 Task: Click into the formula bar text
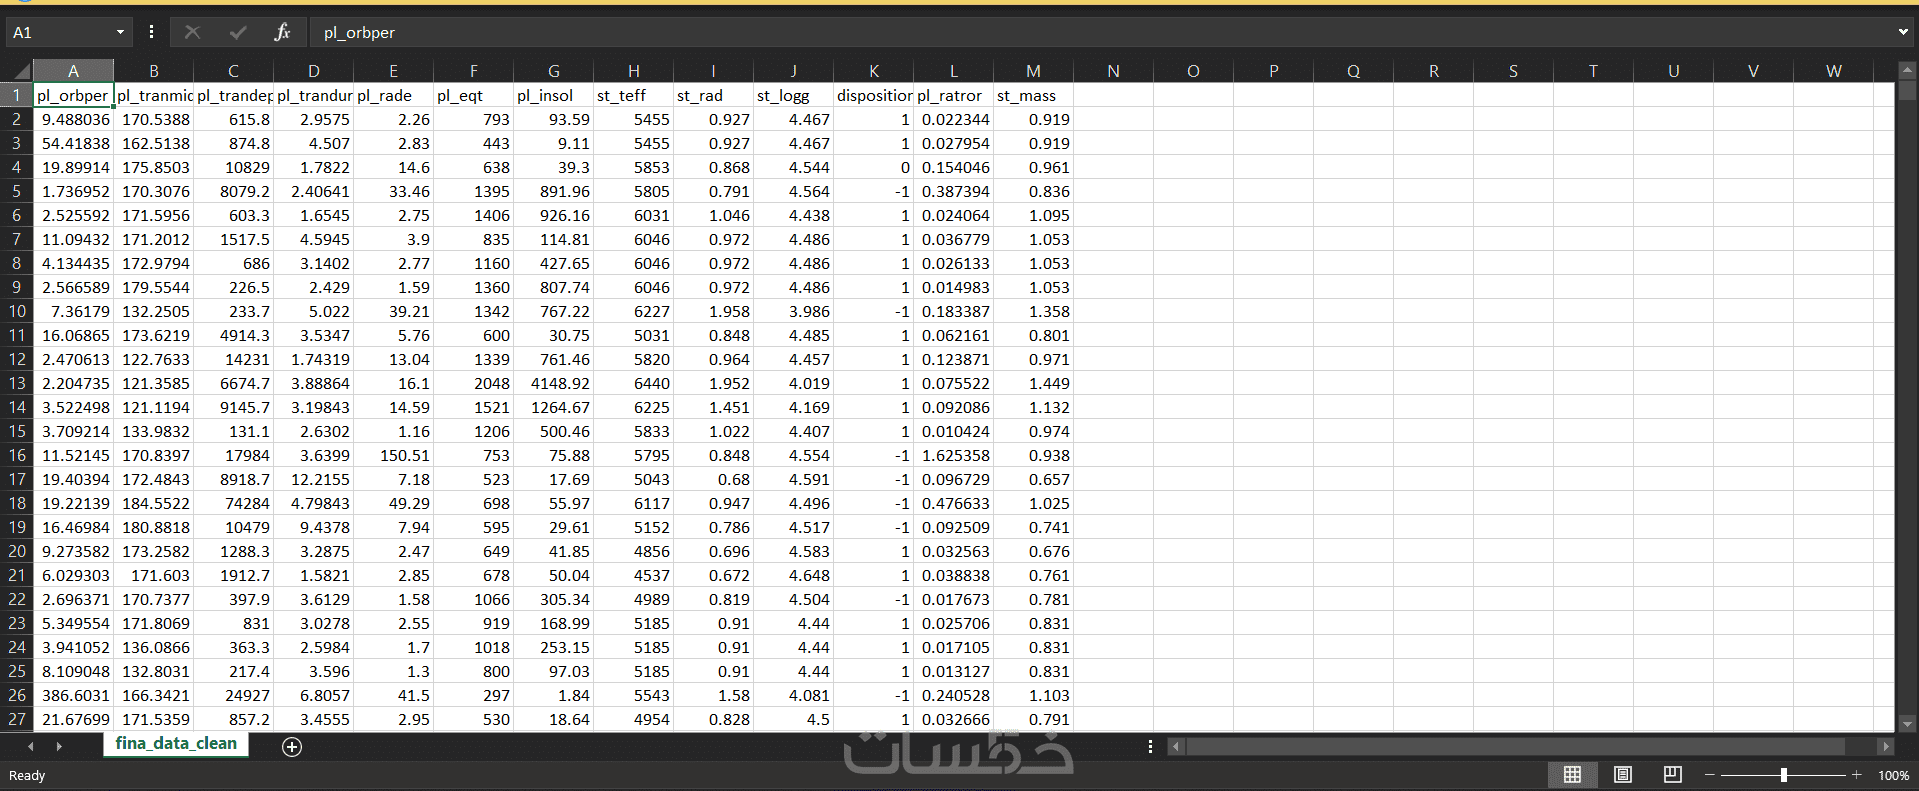[x=1100, y=32]
